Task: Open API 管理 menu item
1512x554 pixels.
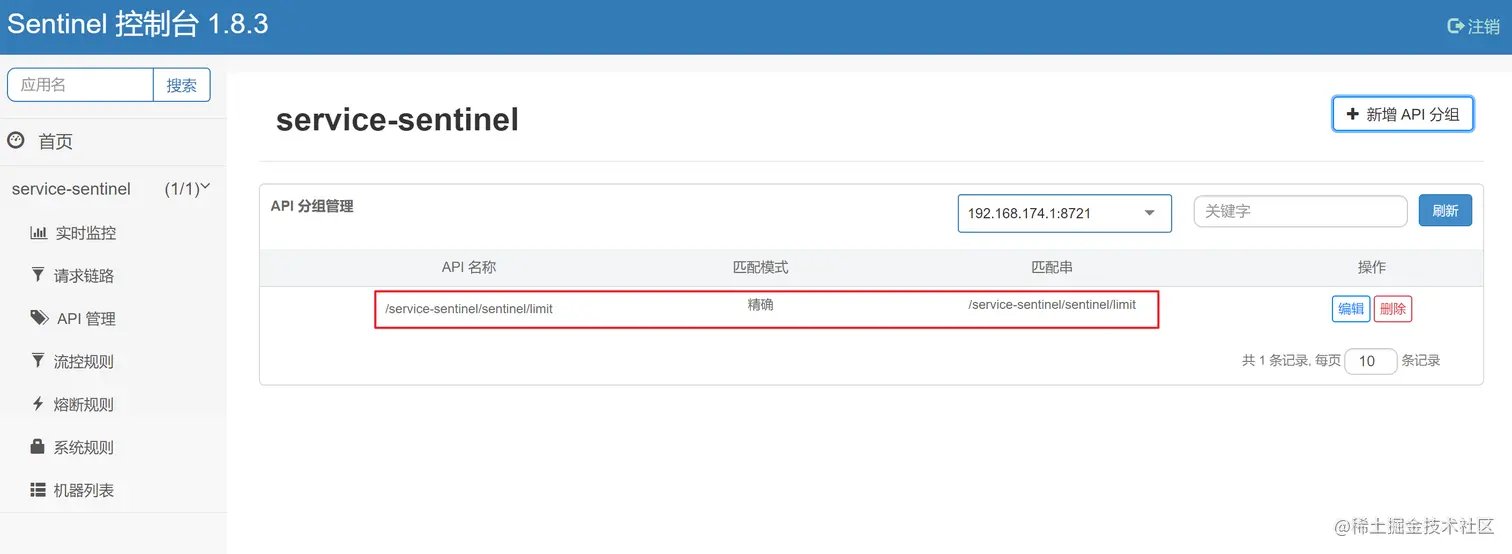Action: pyautogui.click(x=86, y=319)
